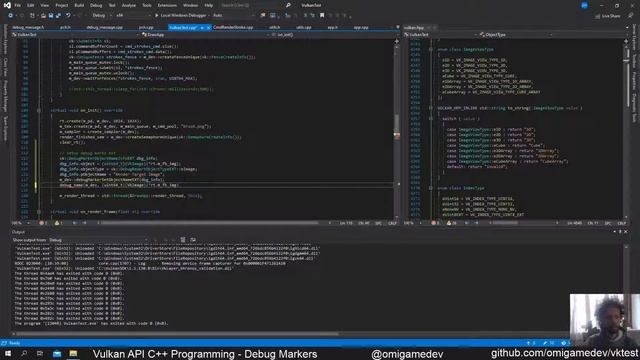Click the new project toolbar icon
Viewport: 640px width, 360px height.
[32, 16]
